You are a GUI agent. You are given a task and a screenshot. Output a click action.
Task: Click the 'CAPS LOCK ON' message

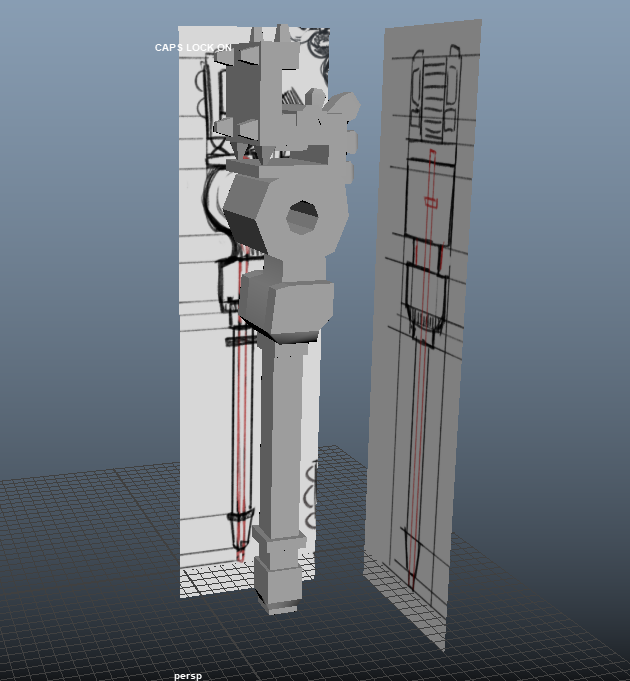tap(193, 48)
